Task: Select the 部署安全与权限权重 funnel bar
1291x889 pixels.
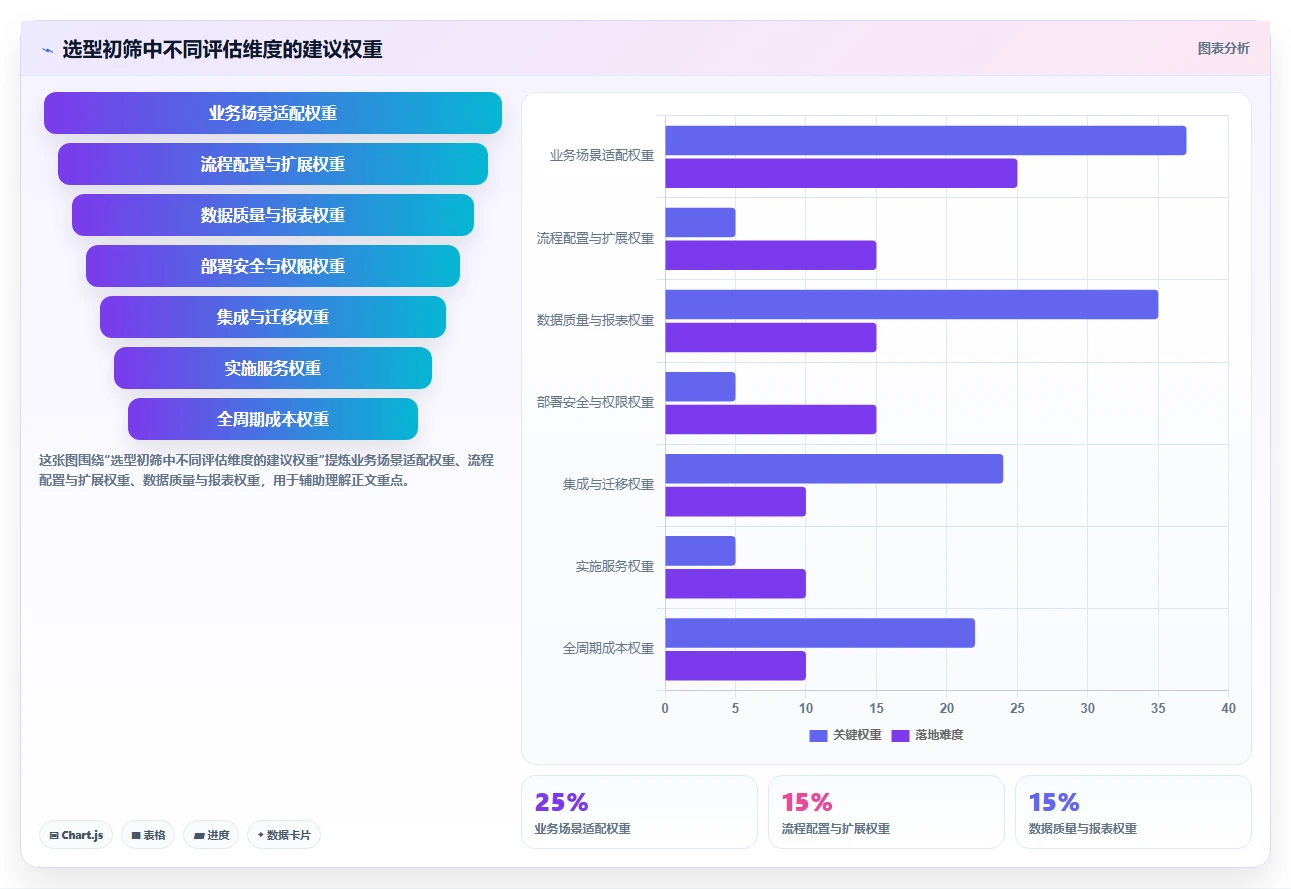Action: point(273,266)
